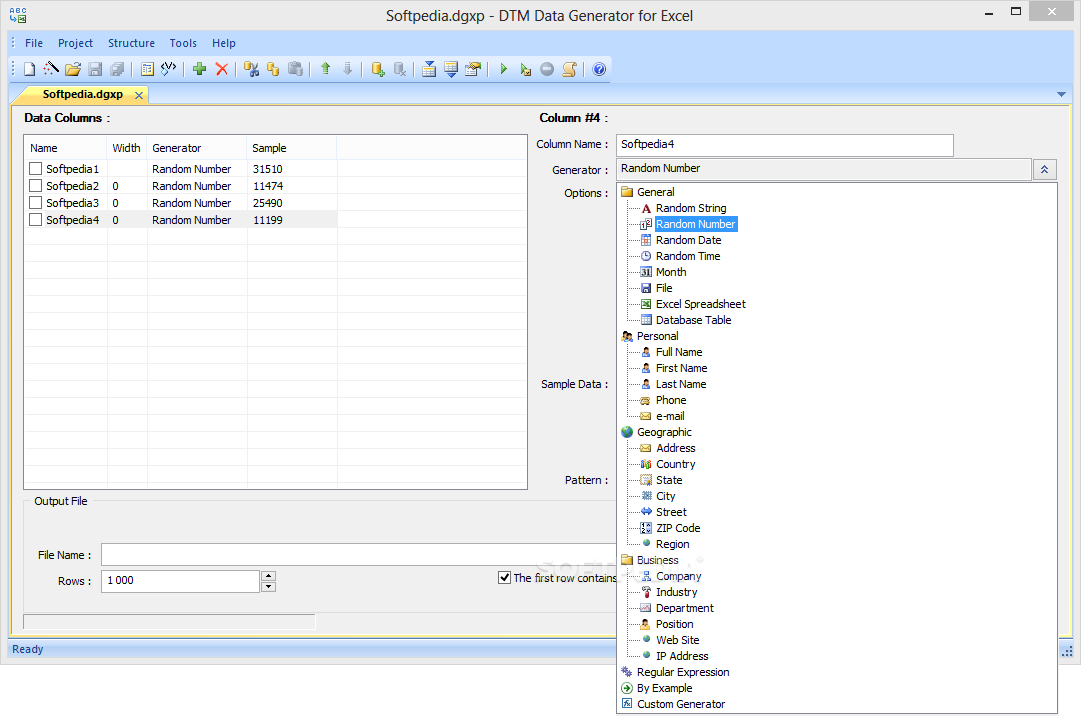Delete the column with the red X icon
This screenshot has height=716, width=1081.
coord(221,69)
